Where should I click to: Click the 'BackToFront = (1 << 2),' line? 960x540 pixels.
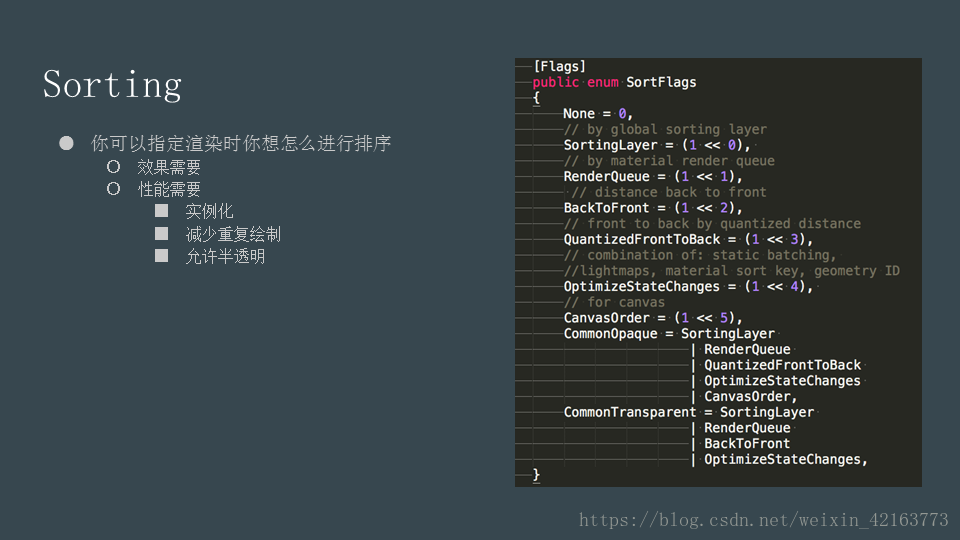click(x=653, y=208)
